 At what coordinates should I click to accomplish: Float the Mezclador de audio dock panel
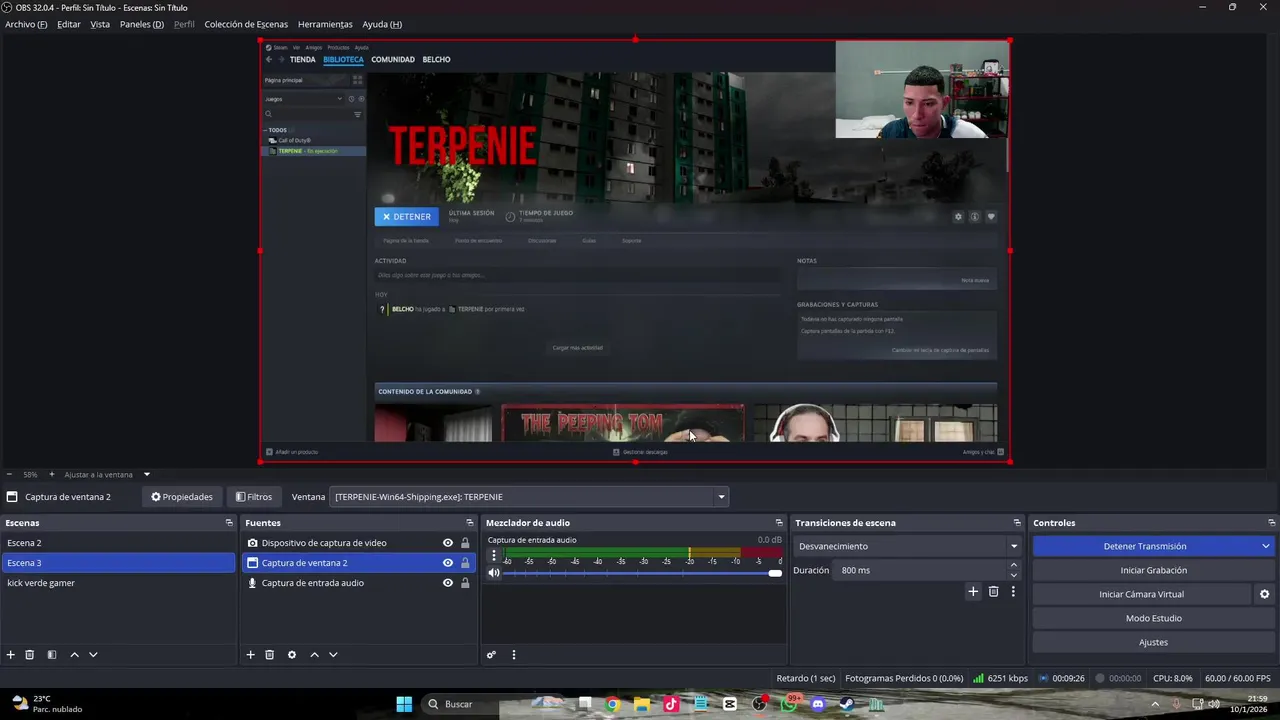point(779,523)
